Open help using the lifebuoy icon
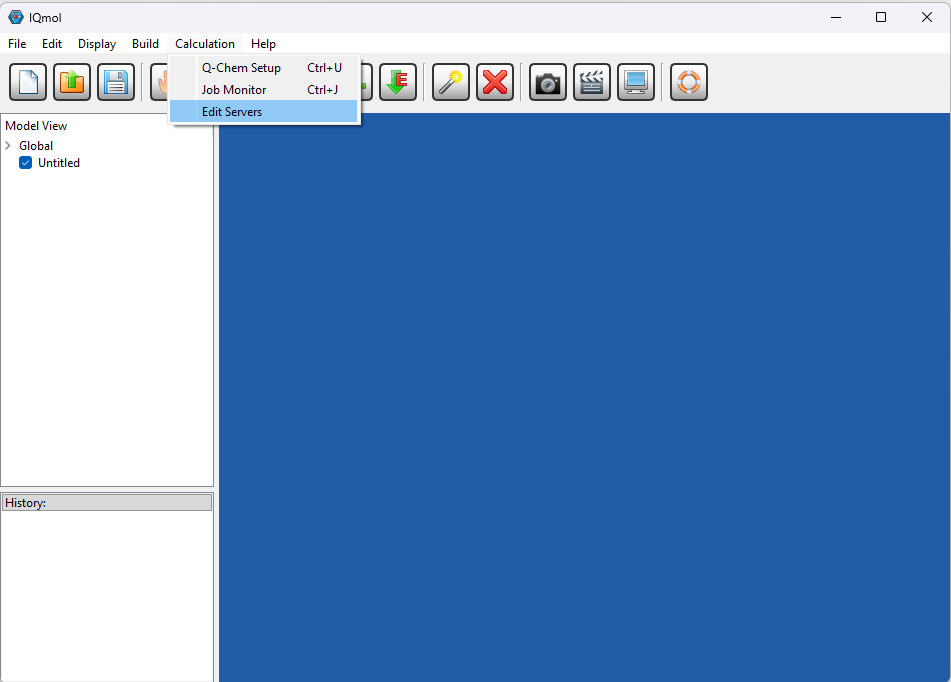Viewport: 951px width, 682px height. tap(689, 82)
